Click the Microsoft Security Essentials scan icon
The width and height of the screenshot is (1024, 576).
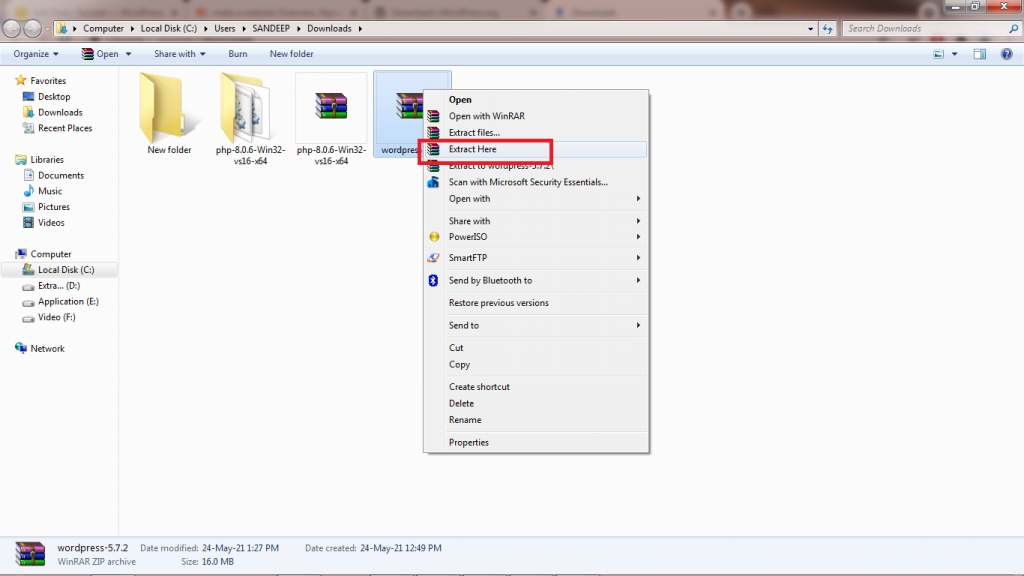click(433, 182)
